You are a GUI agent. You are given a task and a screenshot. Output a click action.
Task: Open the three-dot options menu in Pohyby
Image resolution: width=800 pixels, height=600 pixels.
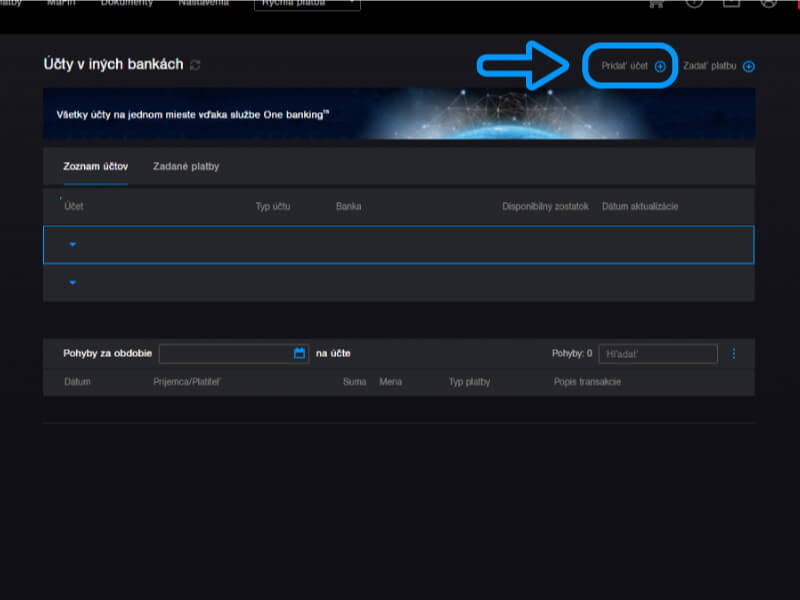coord(733,353)
